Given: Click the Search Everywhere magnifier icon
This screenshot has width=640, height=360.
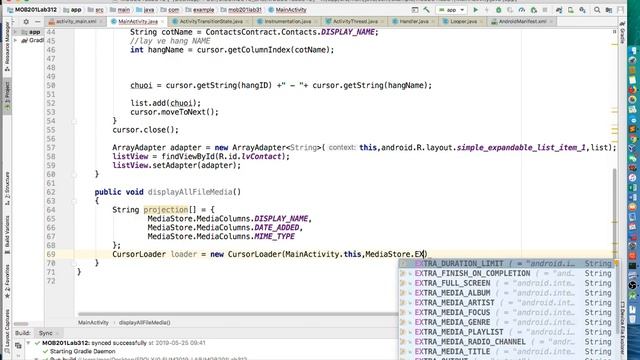Looking at the screenshot, I should pos(597,10).
